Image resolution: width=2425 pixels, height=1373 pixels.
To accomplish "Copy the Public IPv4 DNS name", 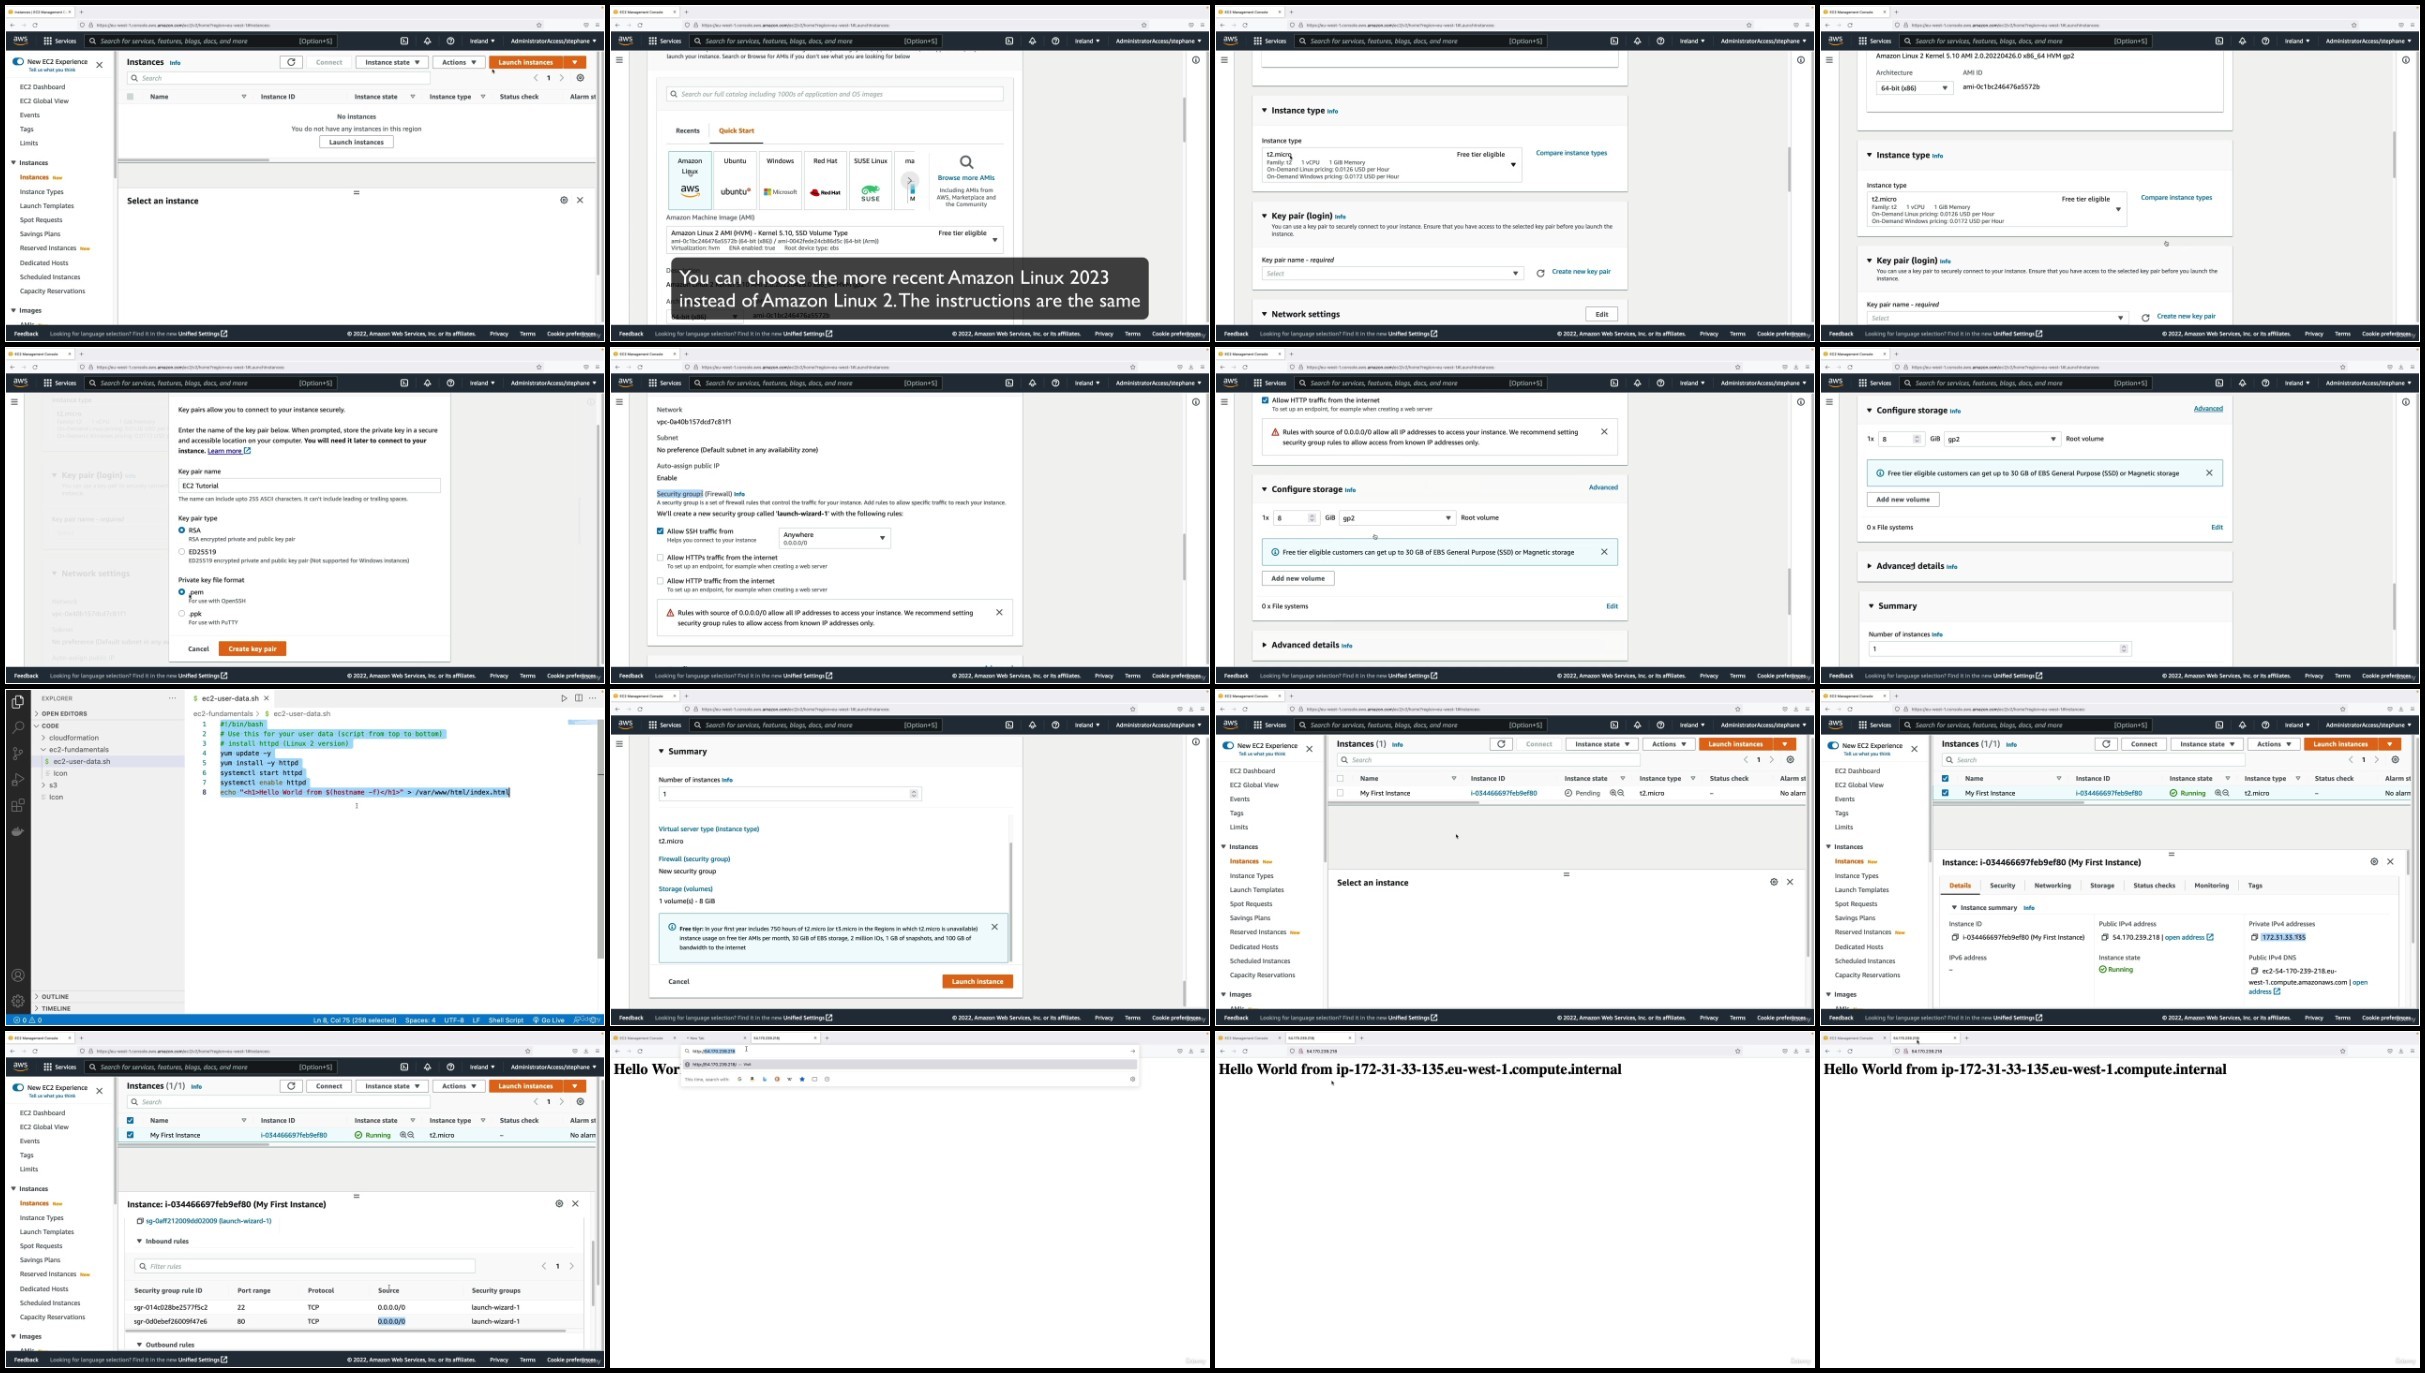I will click(2255, 971).
